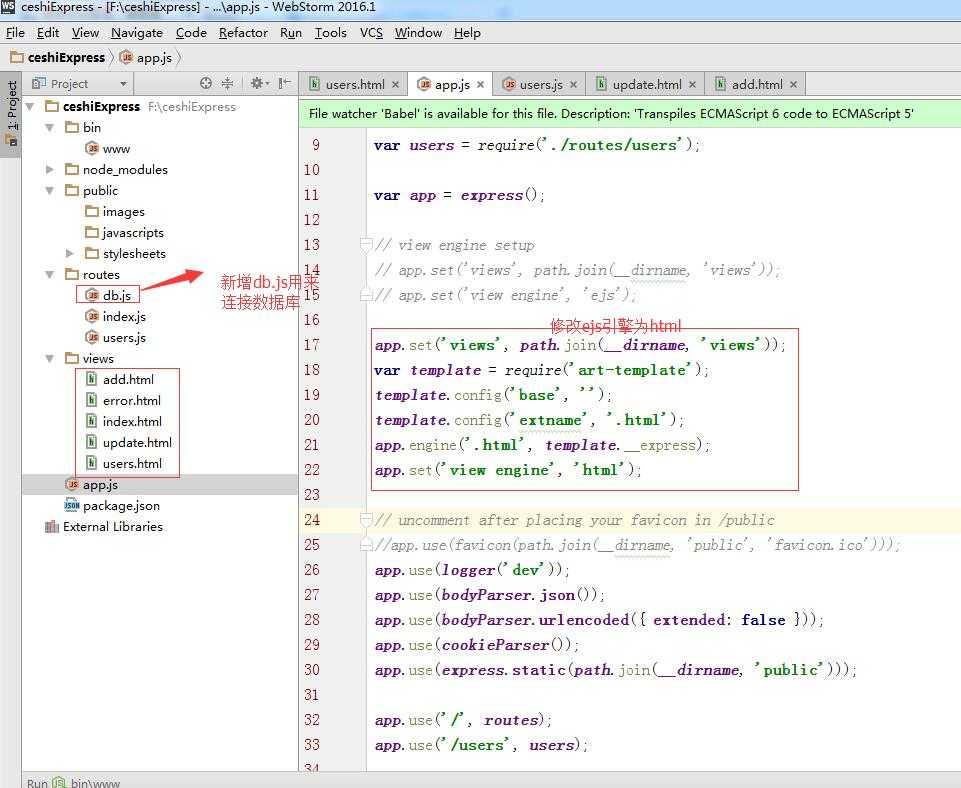Click the fold end marker at line 15

click(366, 295)
